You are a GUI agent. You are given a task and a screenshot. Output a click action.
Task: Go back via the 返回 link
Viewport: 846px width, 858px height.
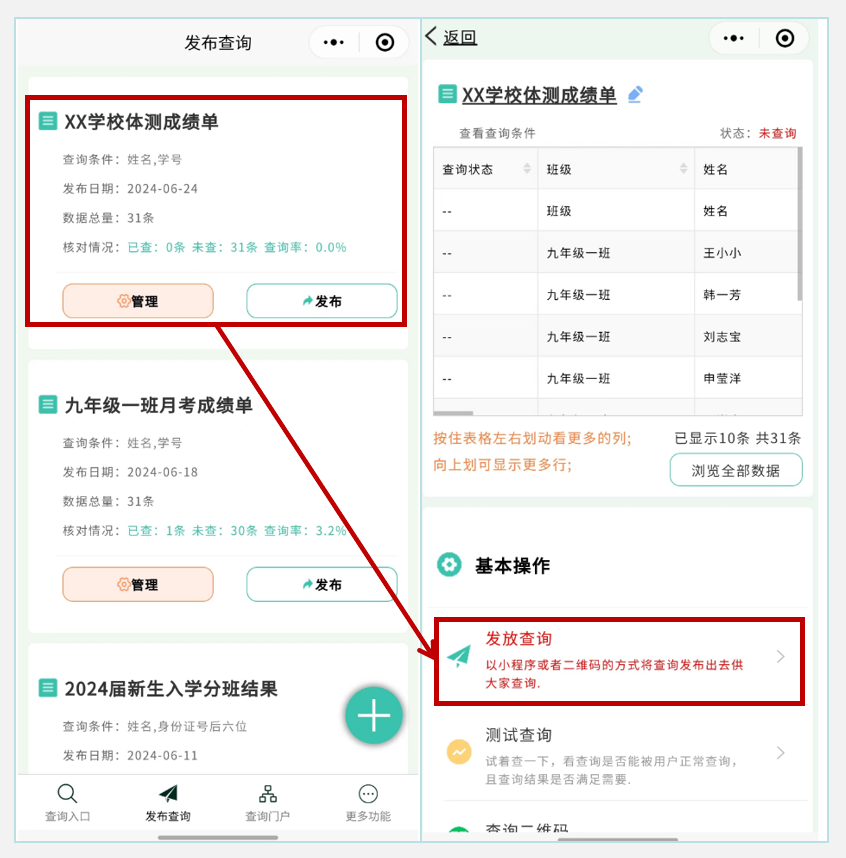[460, 37]
